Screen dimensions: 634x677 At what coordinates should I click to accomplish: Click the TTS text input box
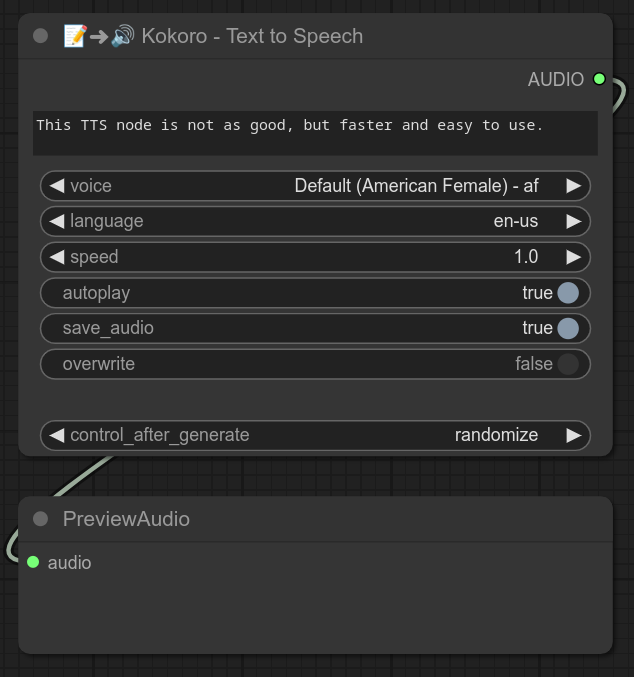pos(315,132)
